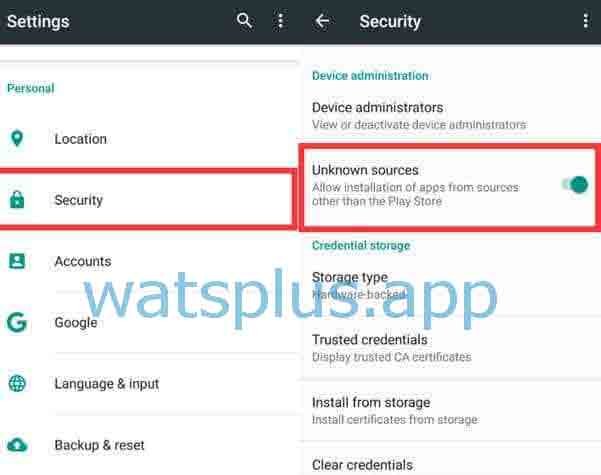Open the Accounts settings entry
601x475 pixels.
(148, 261)
